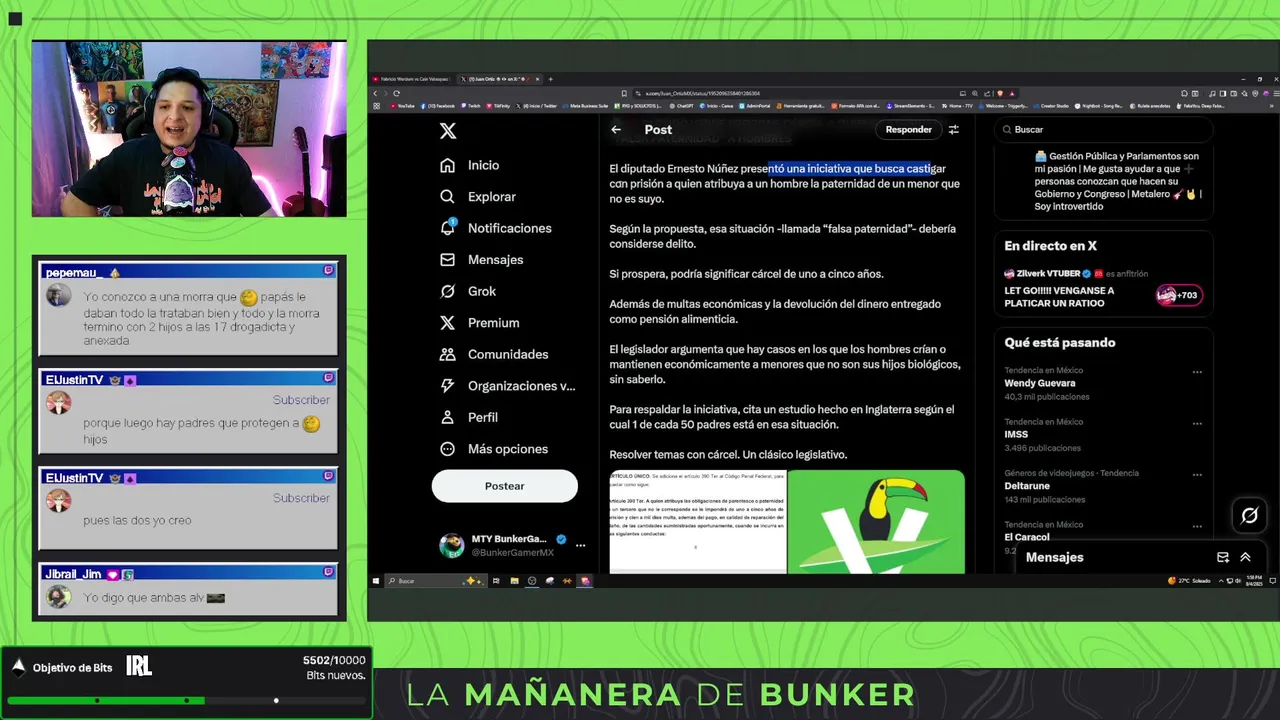Expand the Mensajes drawer chevrons
This screenshot has width=1280, height=720.
point(1245,557)
